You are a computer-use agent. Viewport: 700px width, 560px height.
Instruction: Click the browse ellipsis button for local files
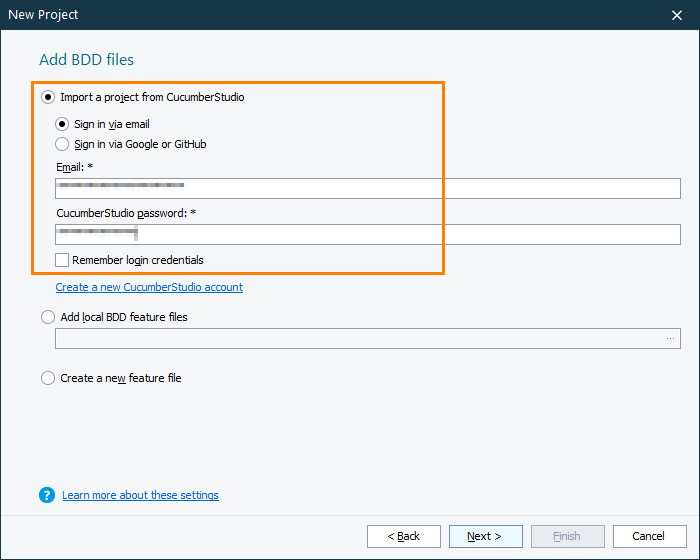(x=670, y=339)
